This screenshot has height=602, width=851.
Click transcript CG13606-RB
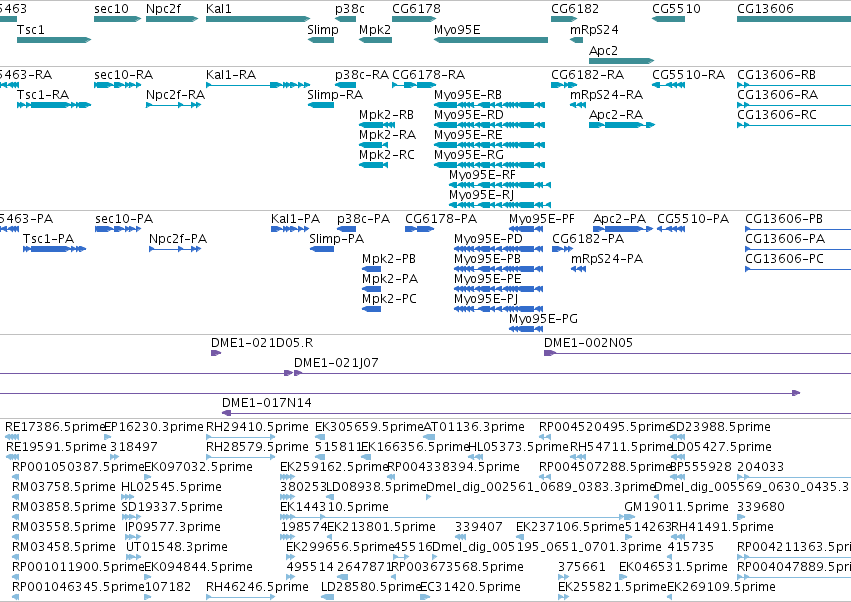(794, 85)
